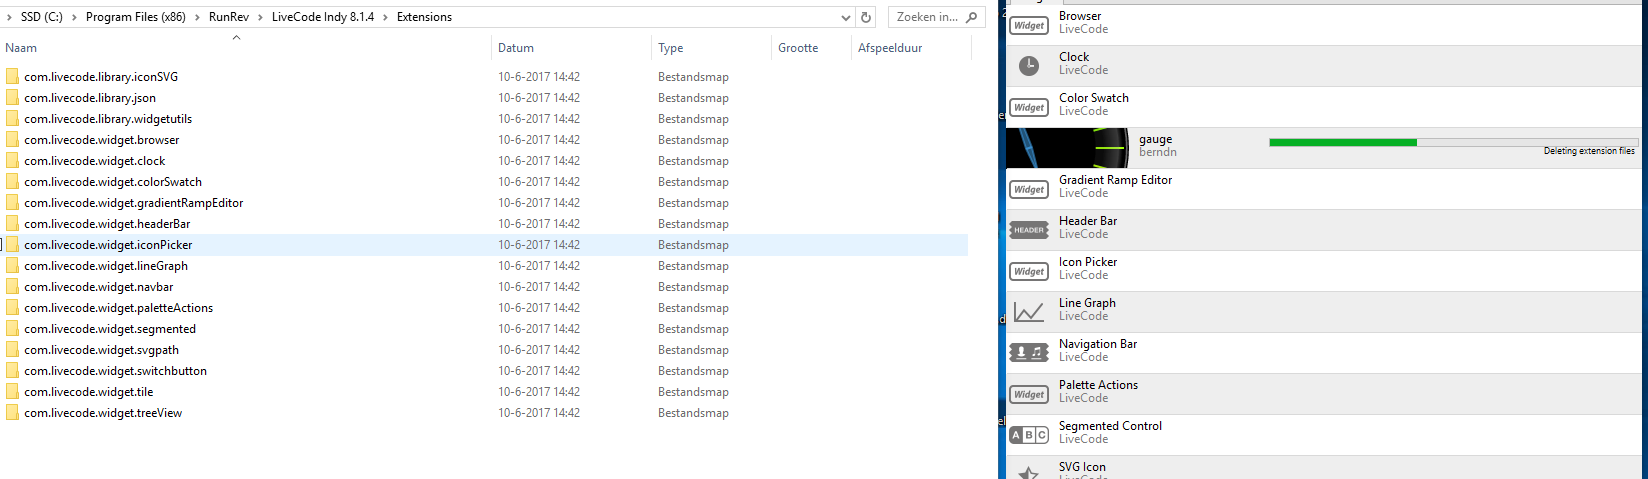This screenshot has width=1648, height=479.
Task: Select the Line Graph widget label
Action: click(1087, 303)
